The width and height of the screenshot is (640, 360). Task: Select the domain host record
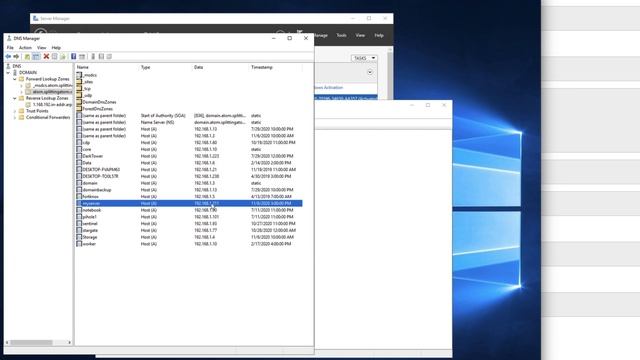[189, 183]
